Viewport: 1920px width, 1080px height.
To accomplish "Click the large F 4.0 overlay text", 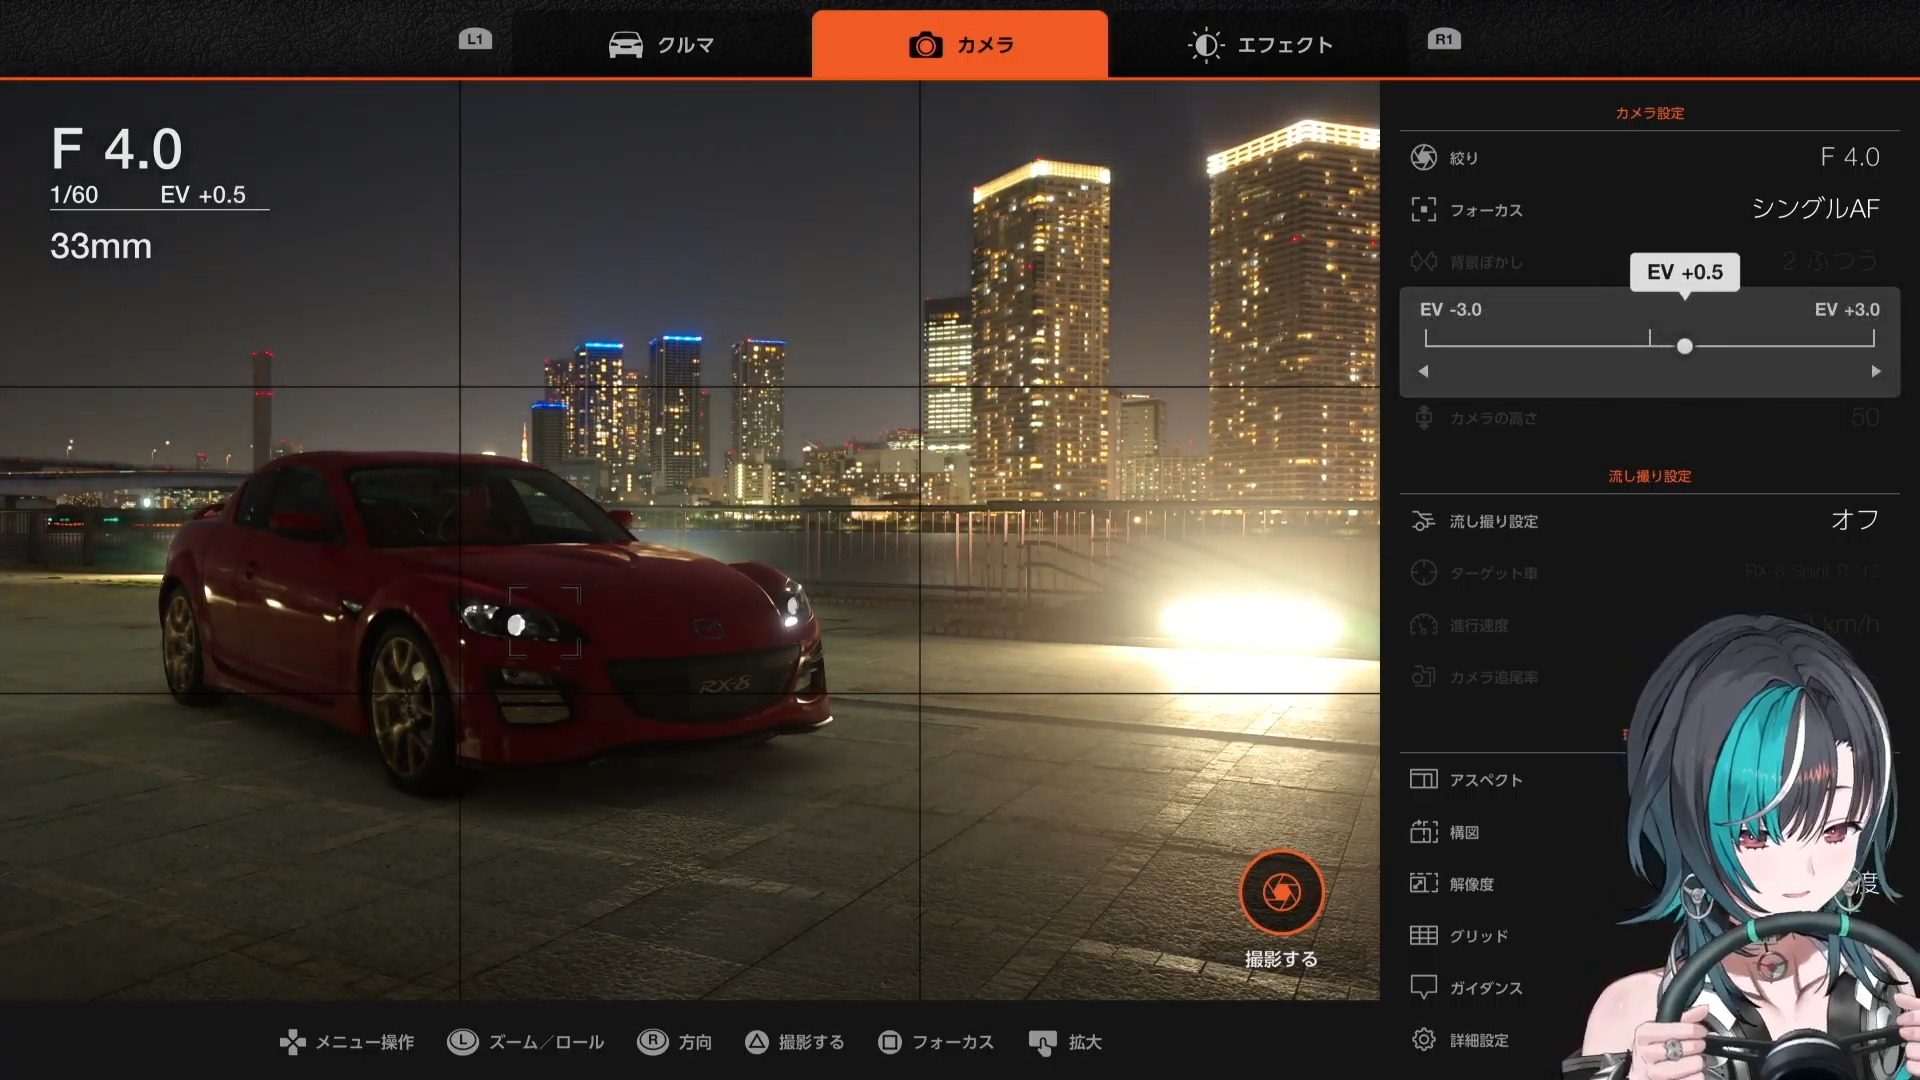I will point(117,149).
